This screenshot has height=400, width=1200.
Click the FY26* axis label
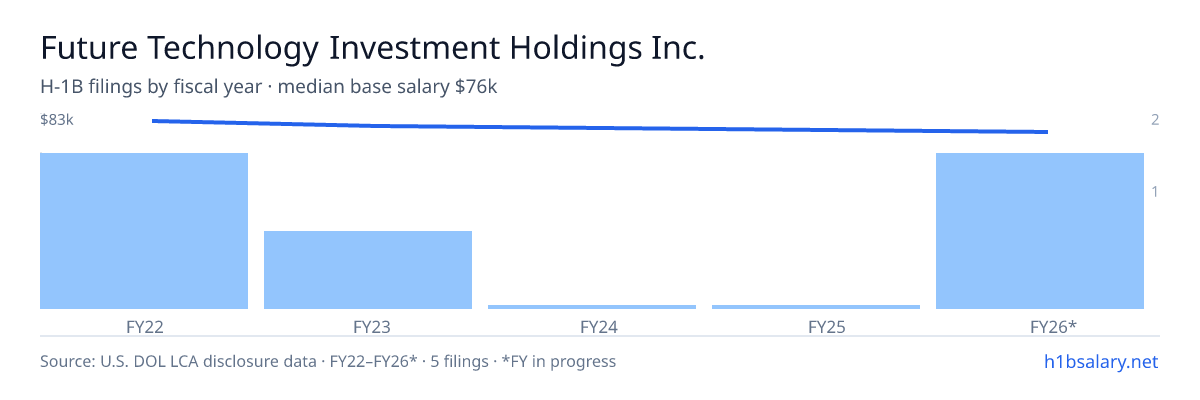coord(1040,326)
